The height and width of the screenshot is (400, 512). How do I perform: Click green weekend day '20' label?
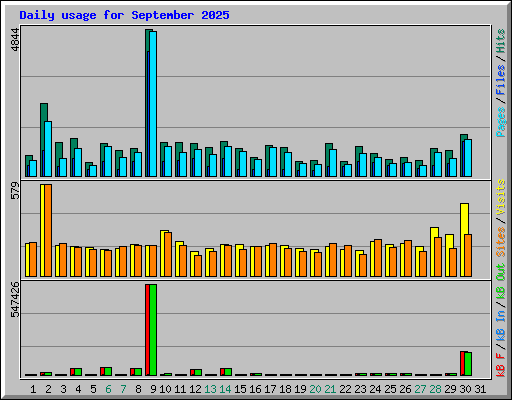click(x=315, y=389)
